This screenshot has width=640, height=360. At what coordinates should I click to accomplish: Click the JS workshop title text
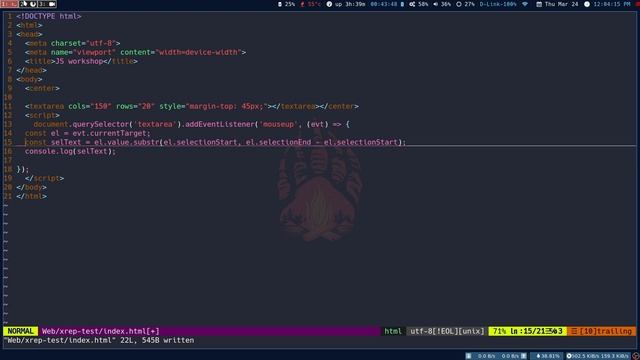[79, 61]
